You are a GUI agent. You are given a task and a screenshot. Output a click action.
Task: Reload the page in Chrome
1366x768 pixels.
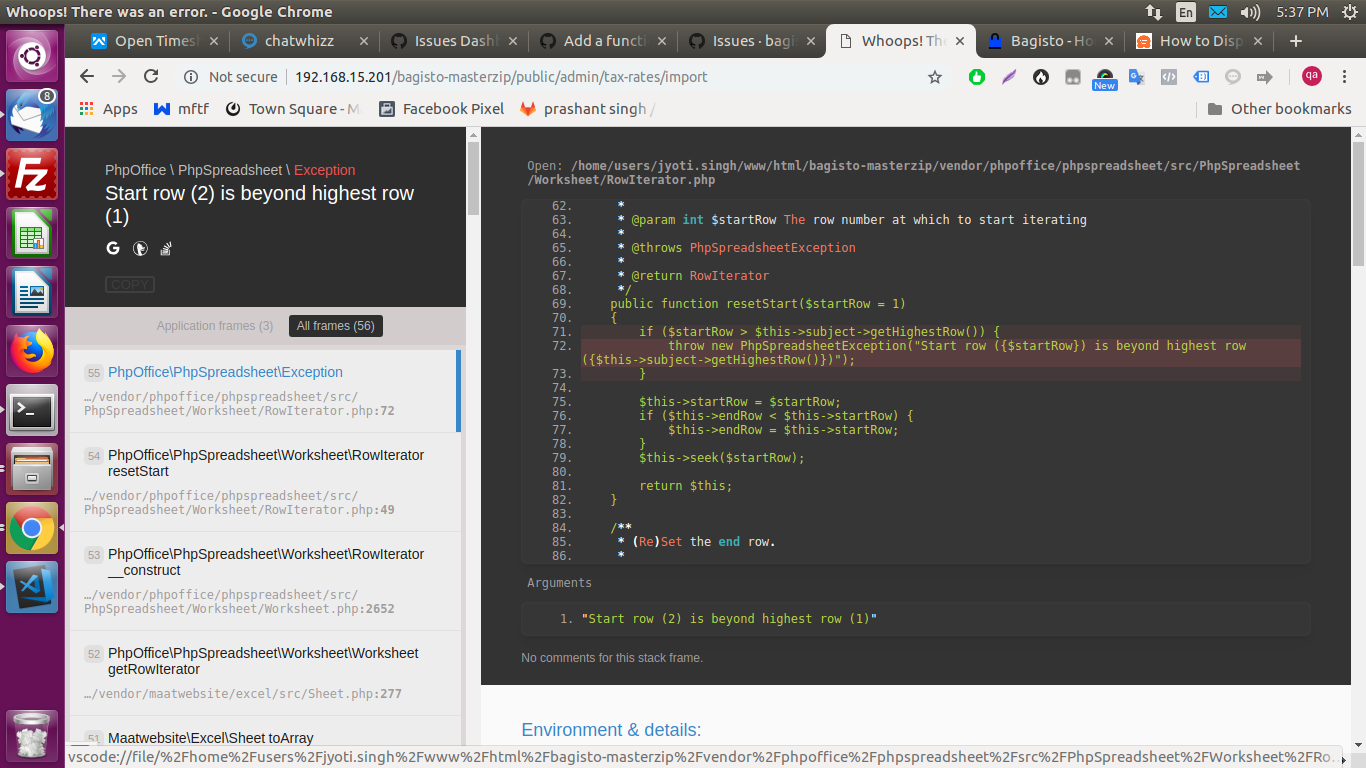point(151,76)
